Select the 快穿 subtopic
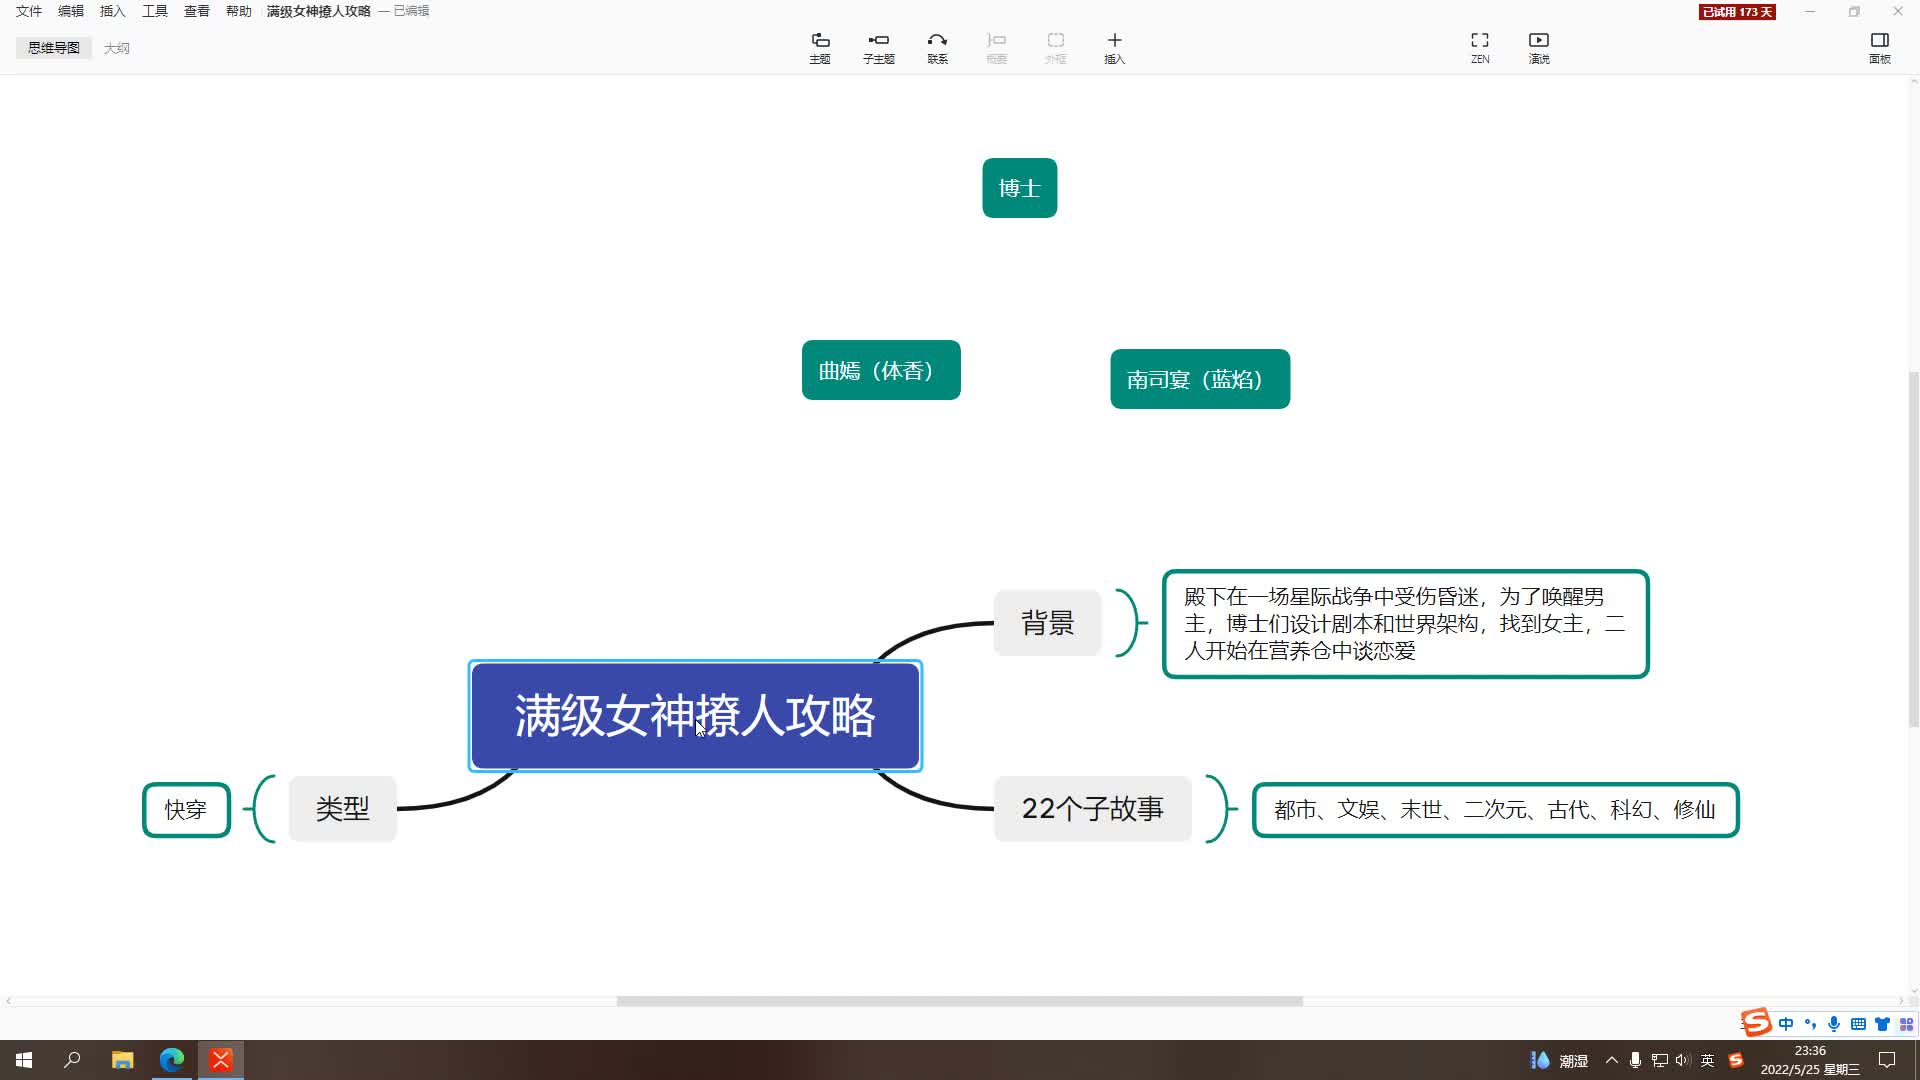Viewport: 1920px width, 1080px height. (186, 810)
